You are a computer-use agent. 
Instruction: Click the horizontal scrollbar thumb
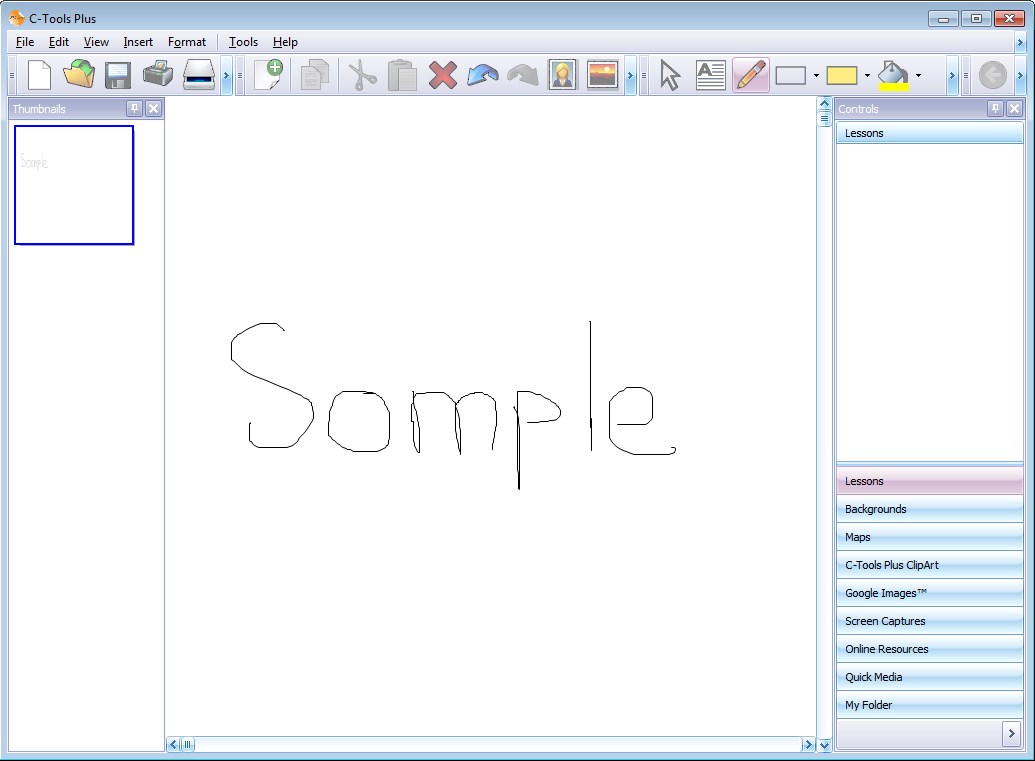coord(187,744)
